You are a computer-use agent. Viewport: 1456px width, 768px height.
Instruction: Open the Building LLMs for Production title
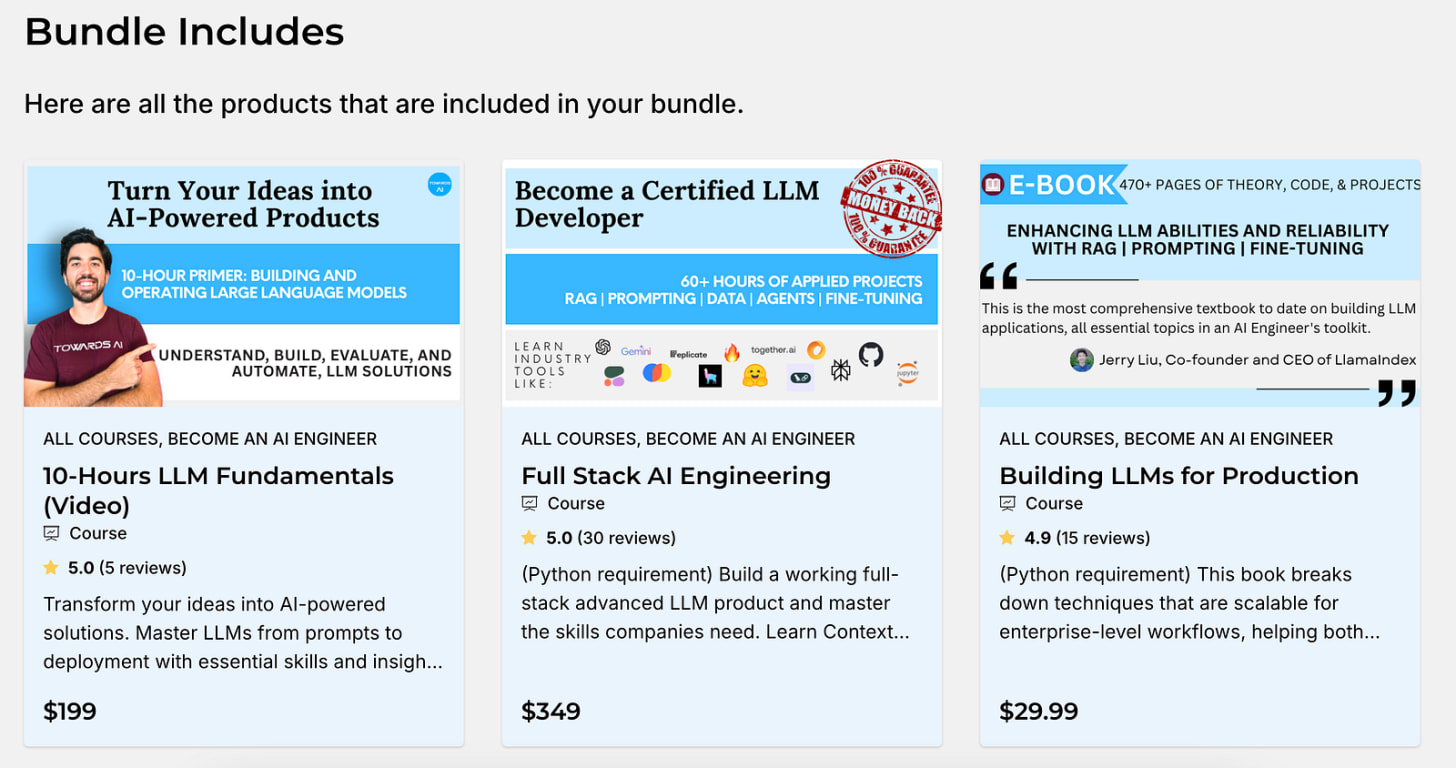coord(1179,476)
